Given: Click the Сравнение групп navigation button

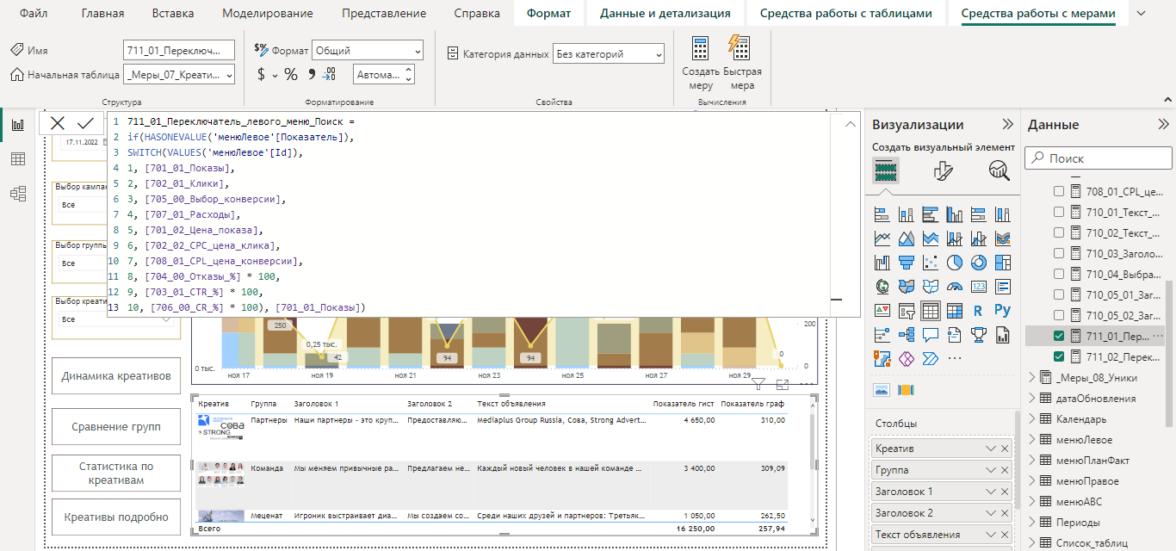Looking at the screenshot, I should (115, 427).
